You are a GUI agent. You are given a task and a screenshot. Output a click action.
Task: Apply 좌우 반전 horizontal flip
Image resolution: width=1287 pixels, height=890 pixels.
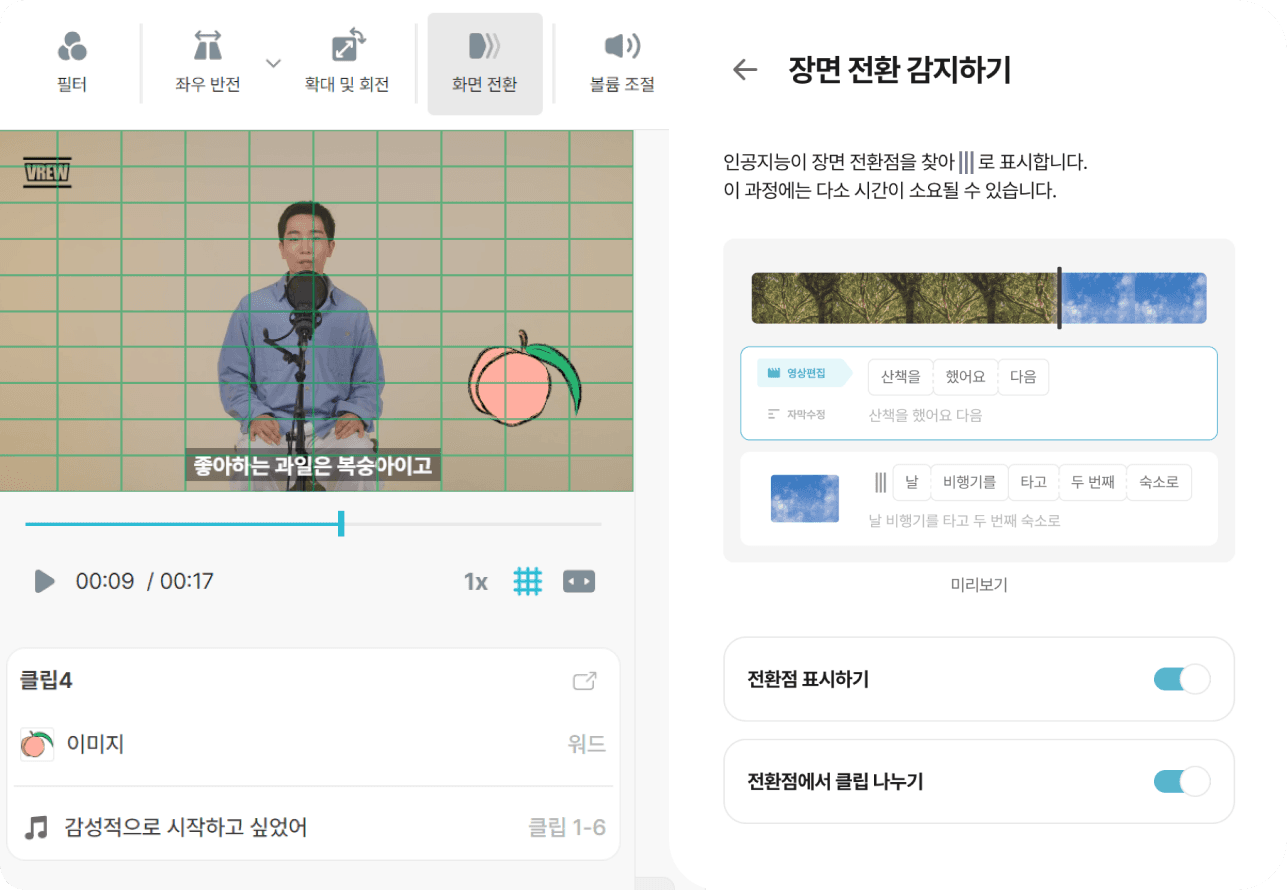click(x=207, y=62)
